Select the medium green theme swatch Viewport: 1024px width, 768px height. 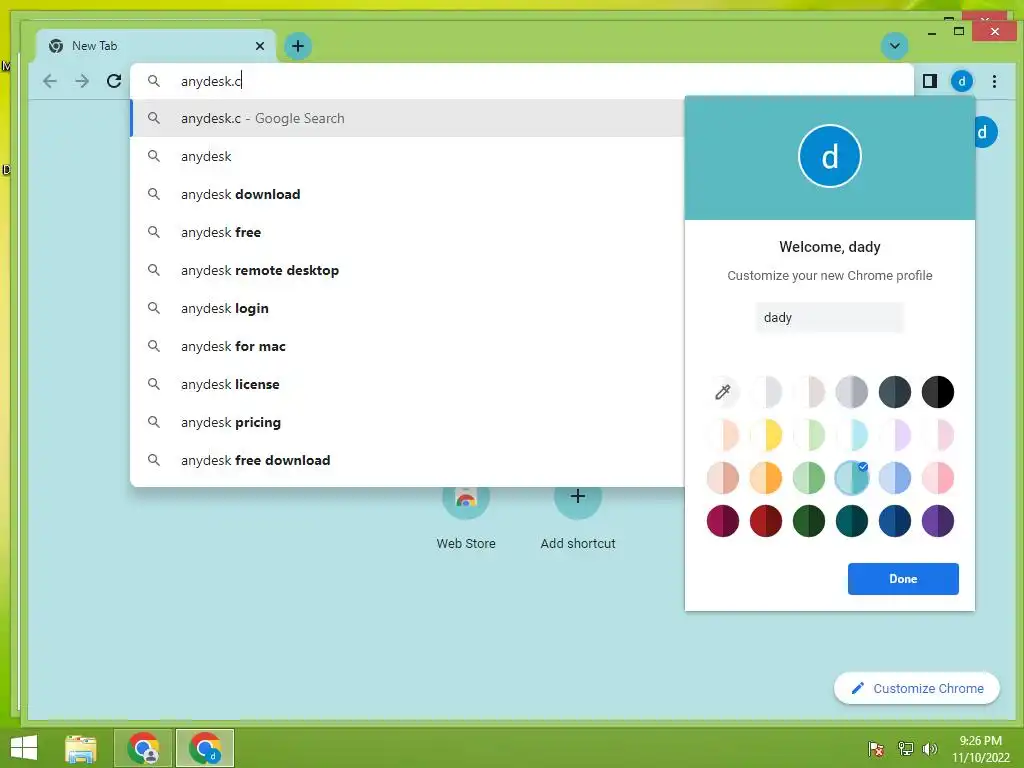pos(808,478)
